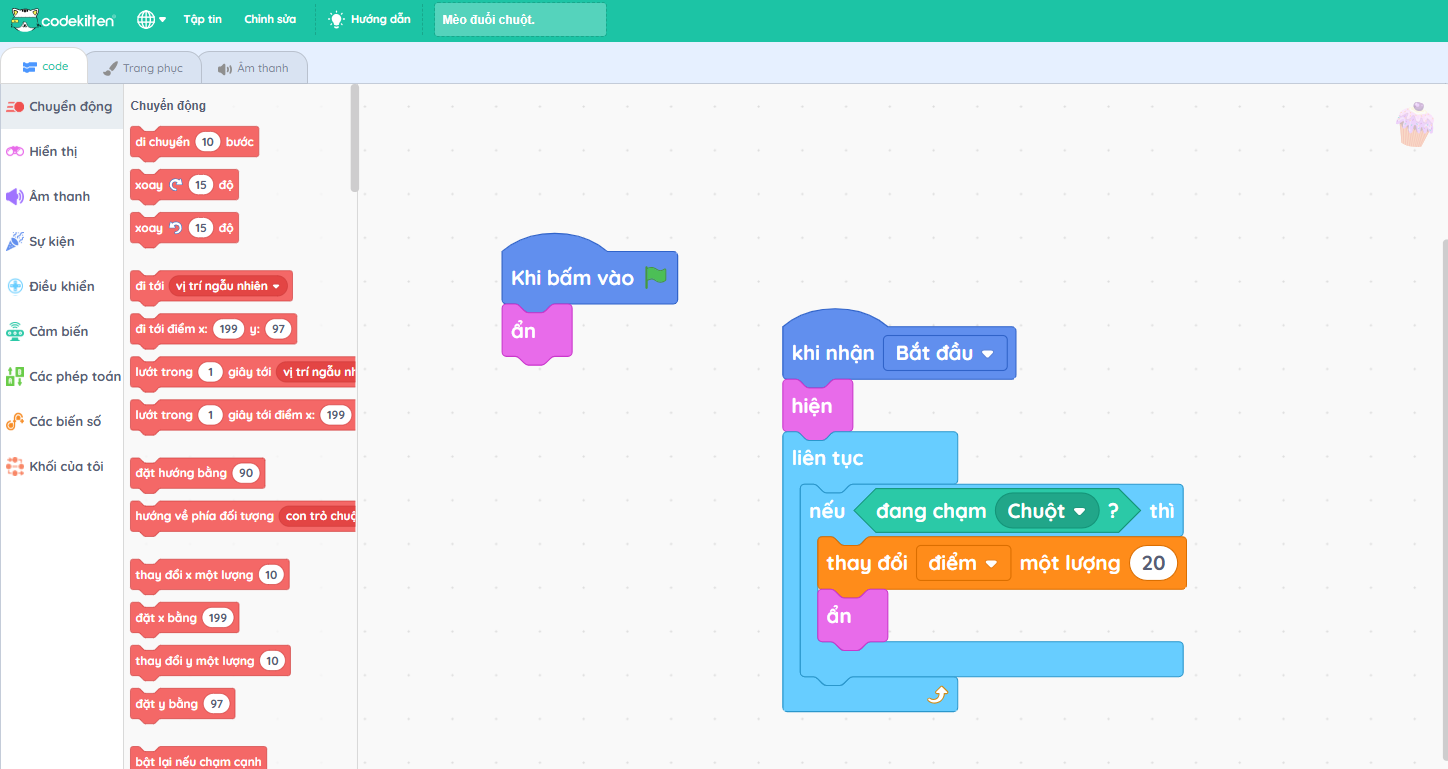Select the Các biến số category icon

tap(15, 422)
